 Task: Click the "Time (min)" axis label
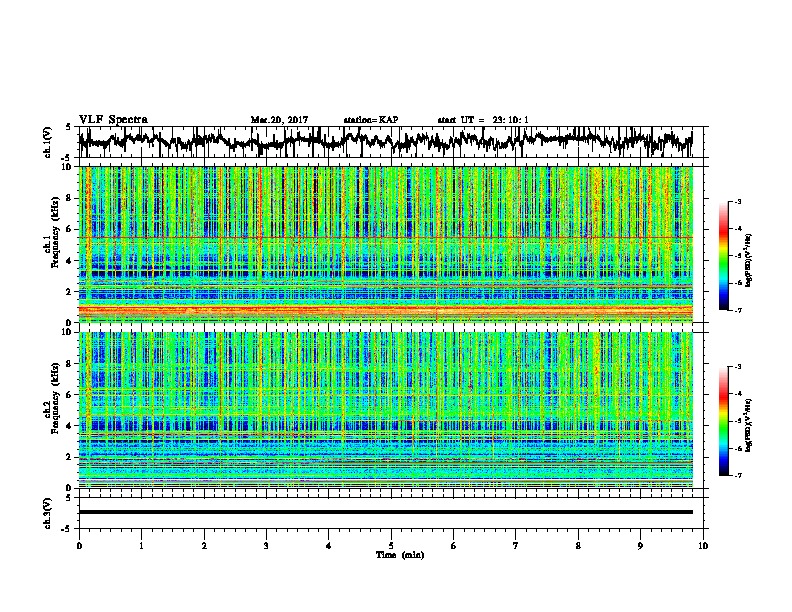click(400, 555)
